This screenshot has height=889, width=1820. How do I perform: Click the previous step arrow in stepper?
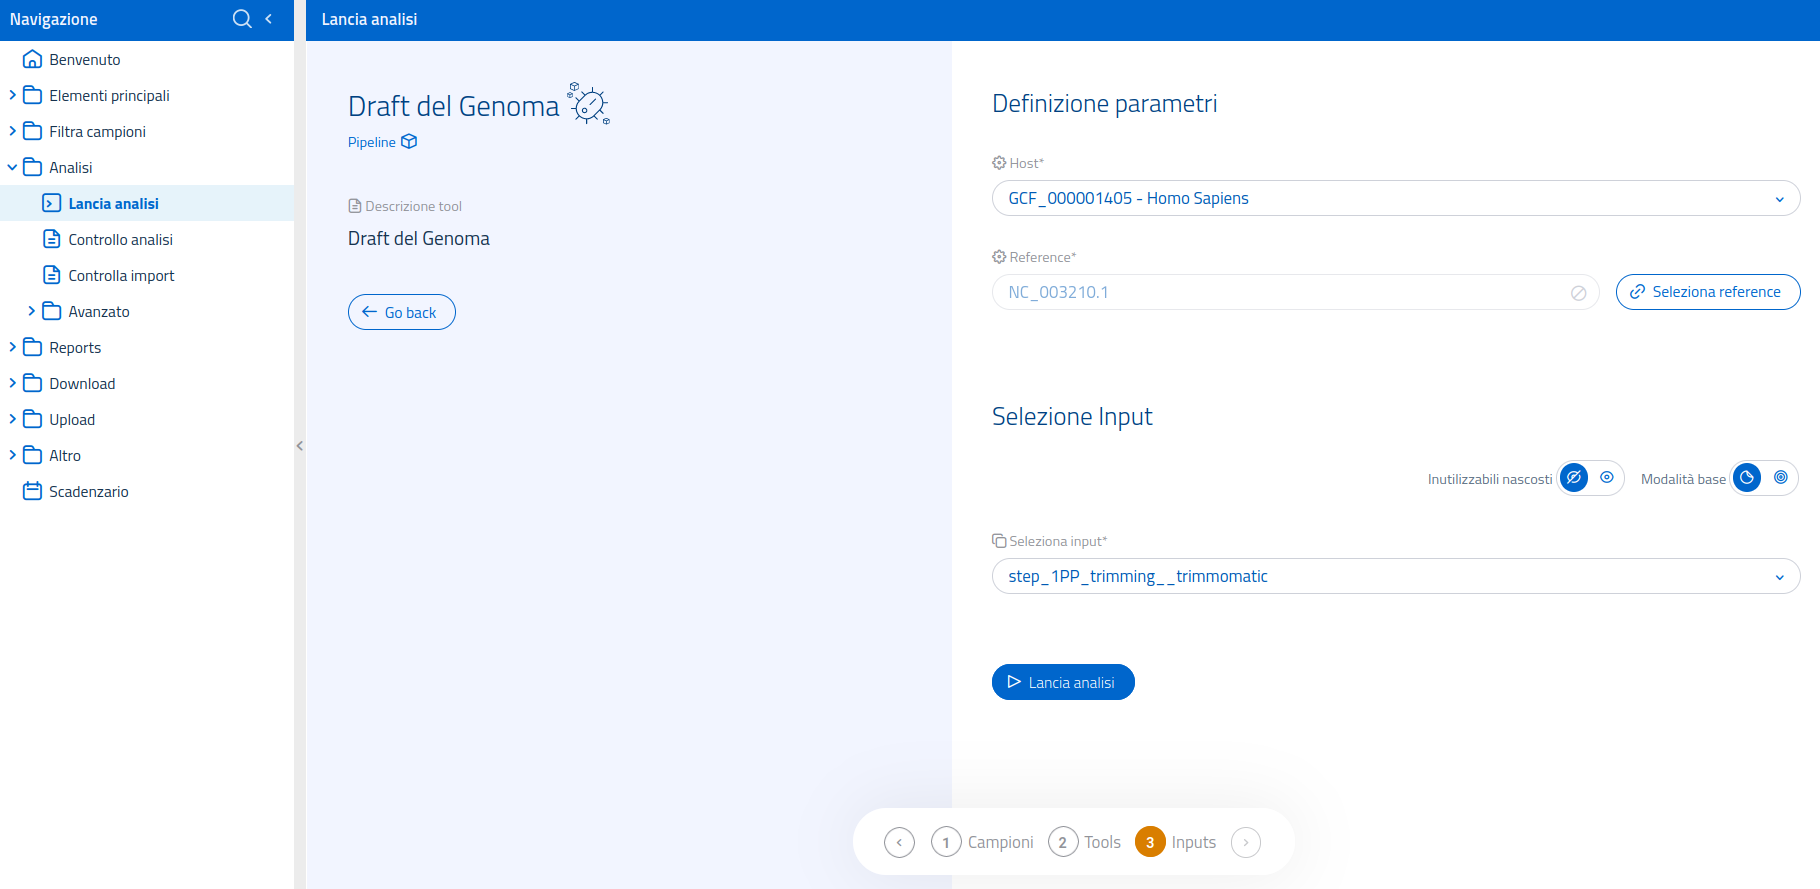click(899, 842)
